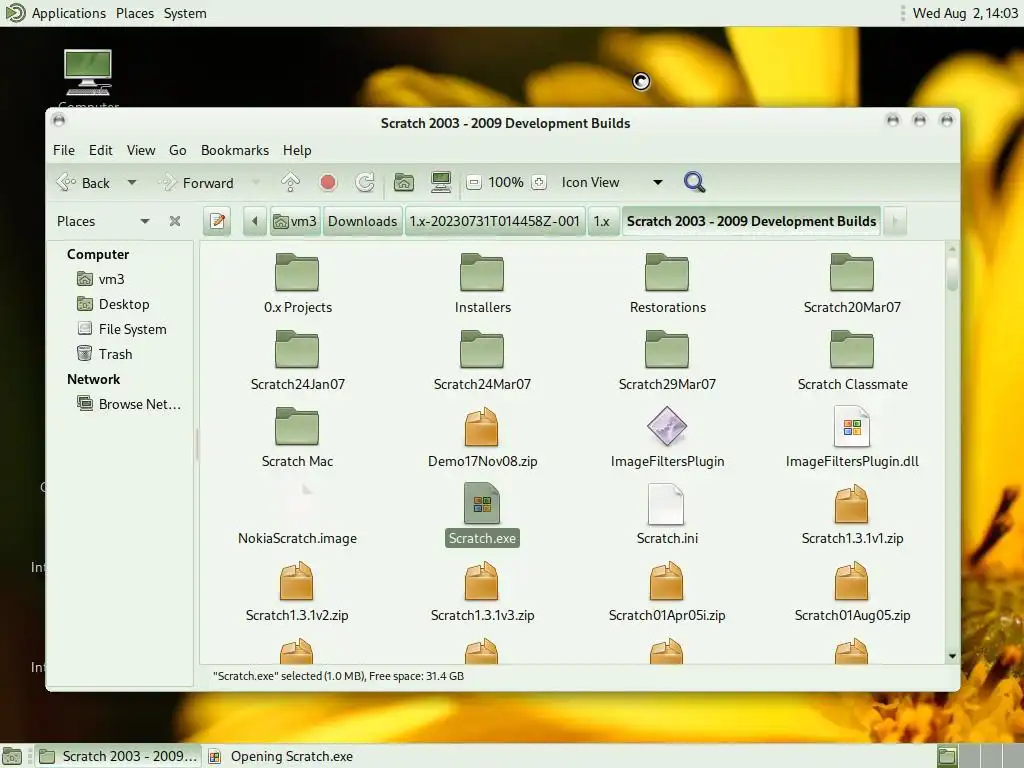
Task: Open the Help menu
Action: 296,150
